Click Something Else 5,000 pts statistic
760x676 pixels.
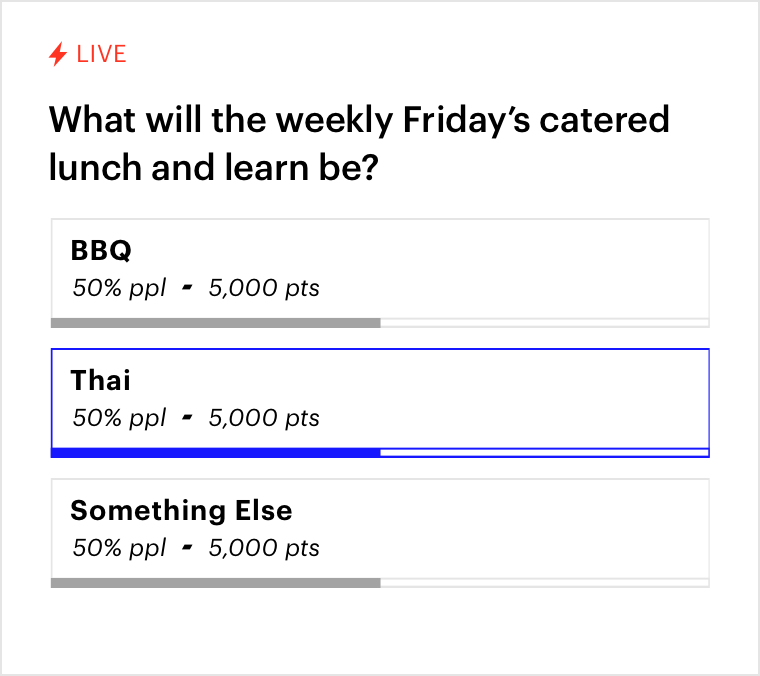click(x=264, y=548)
